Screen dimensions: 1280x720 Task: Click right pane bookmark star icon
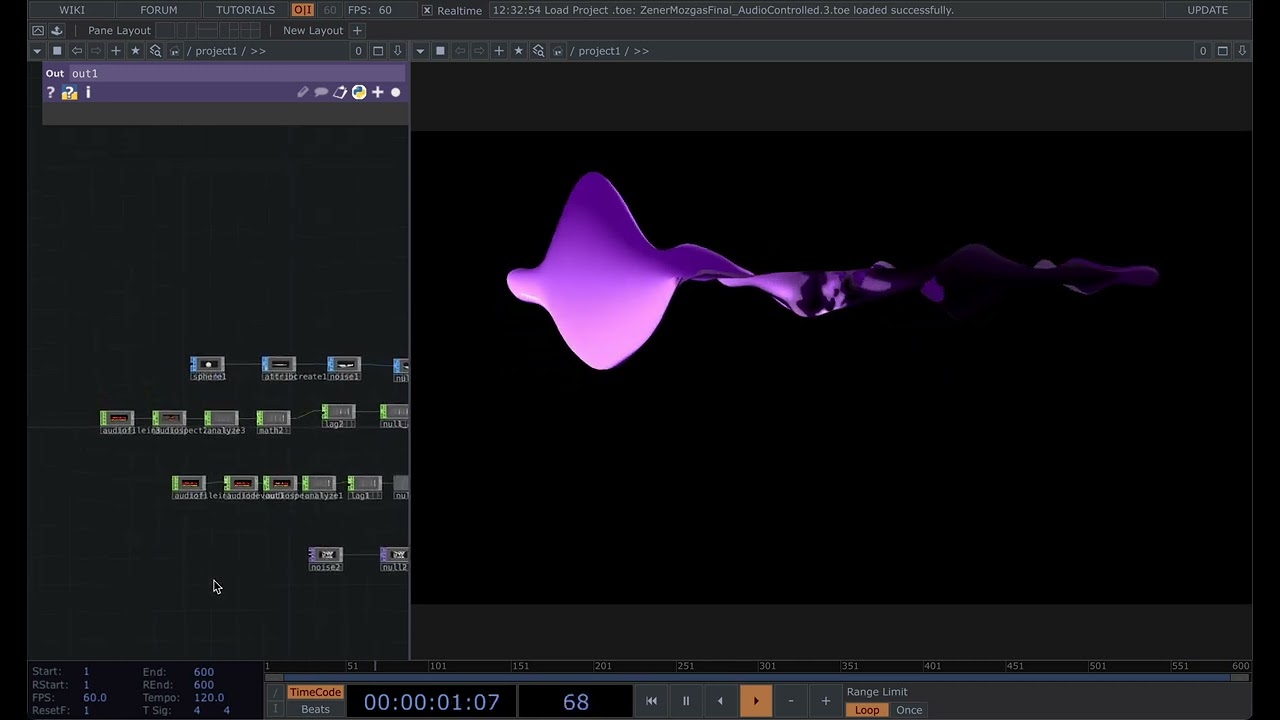pos(518,51)
